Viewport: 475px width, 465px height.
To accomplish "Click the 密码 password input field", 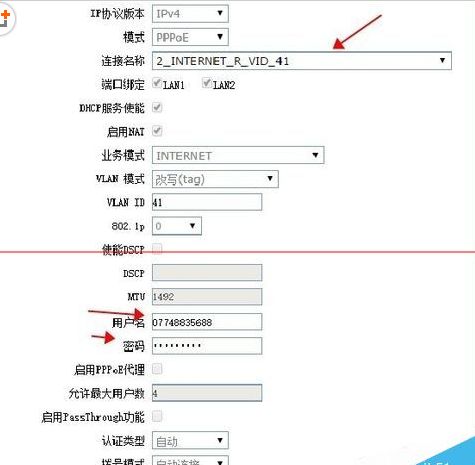I will point(207,346).
